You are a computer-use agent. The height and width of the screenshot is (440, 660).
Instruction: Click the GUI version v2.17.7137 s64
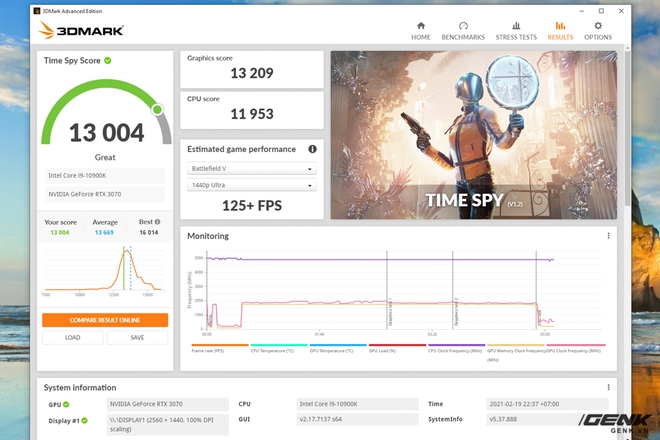357,419
